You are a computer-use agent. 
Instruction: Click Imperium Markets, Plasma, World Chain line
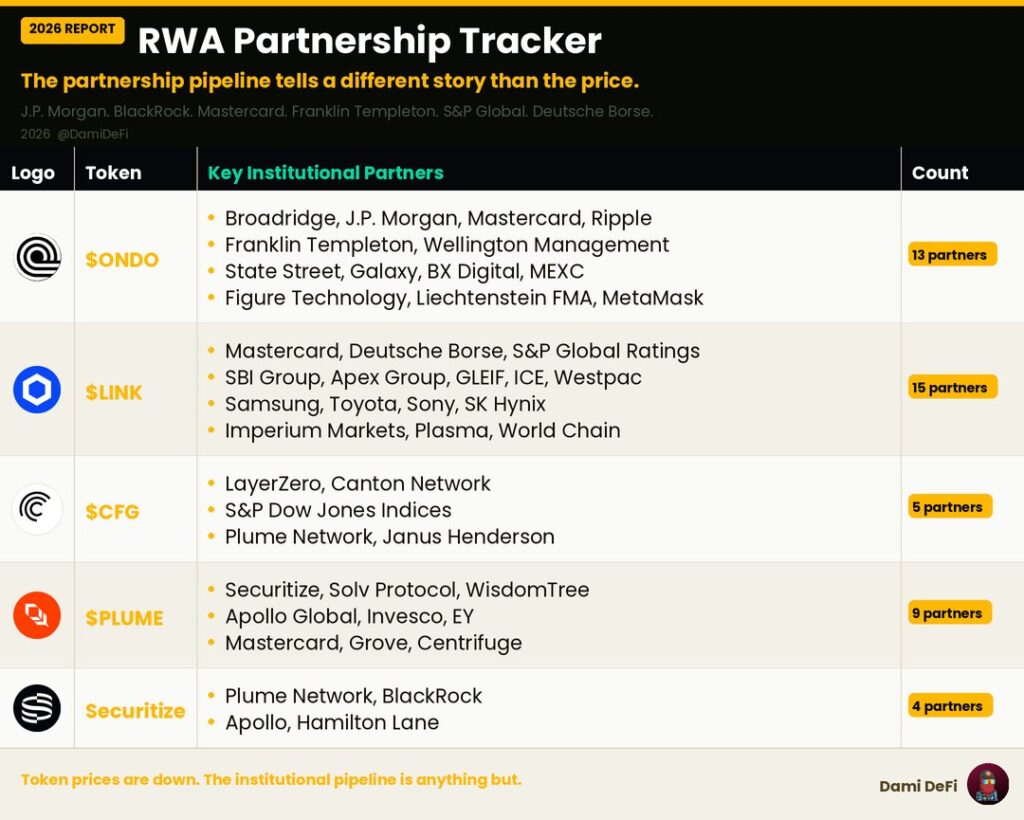pos(423,431)
